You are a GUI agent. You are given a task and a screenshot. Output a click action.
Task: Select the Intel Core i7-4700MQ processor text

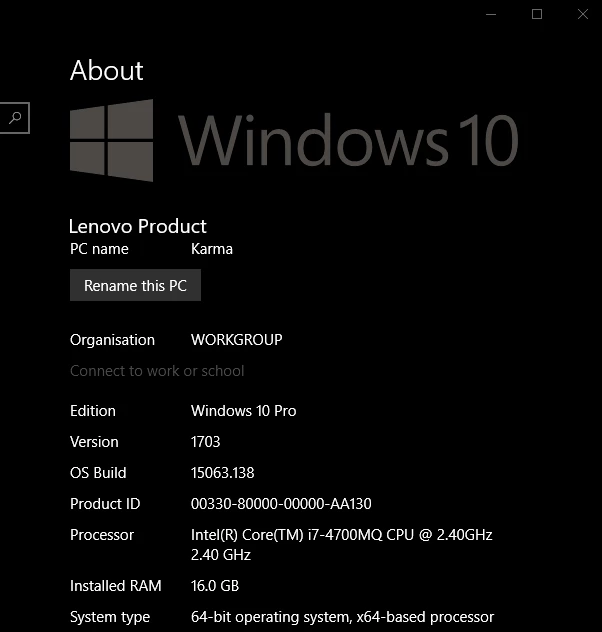[x=342, y=545]
